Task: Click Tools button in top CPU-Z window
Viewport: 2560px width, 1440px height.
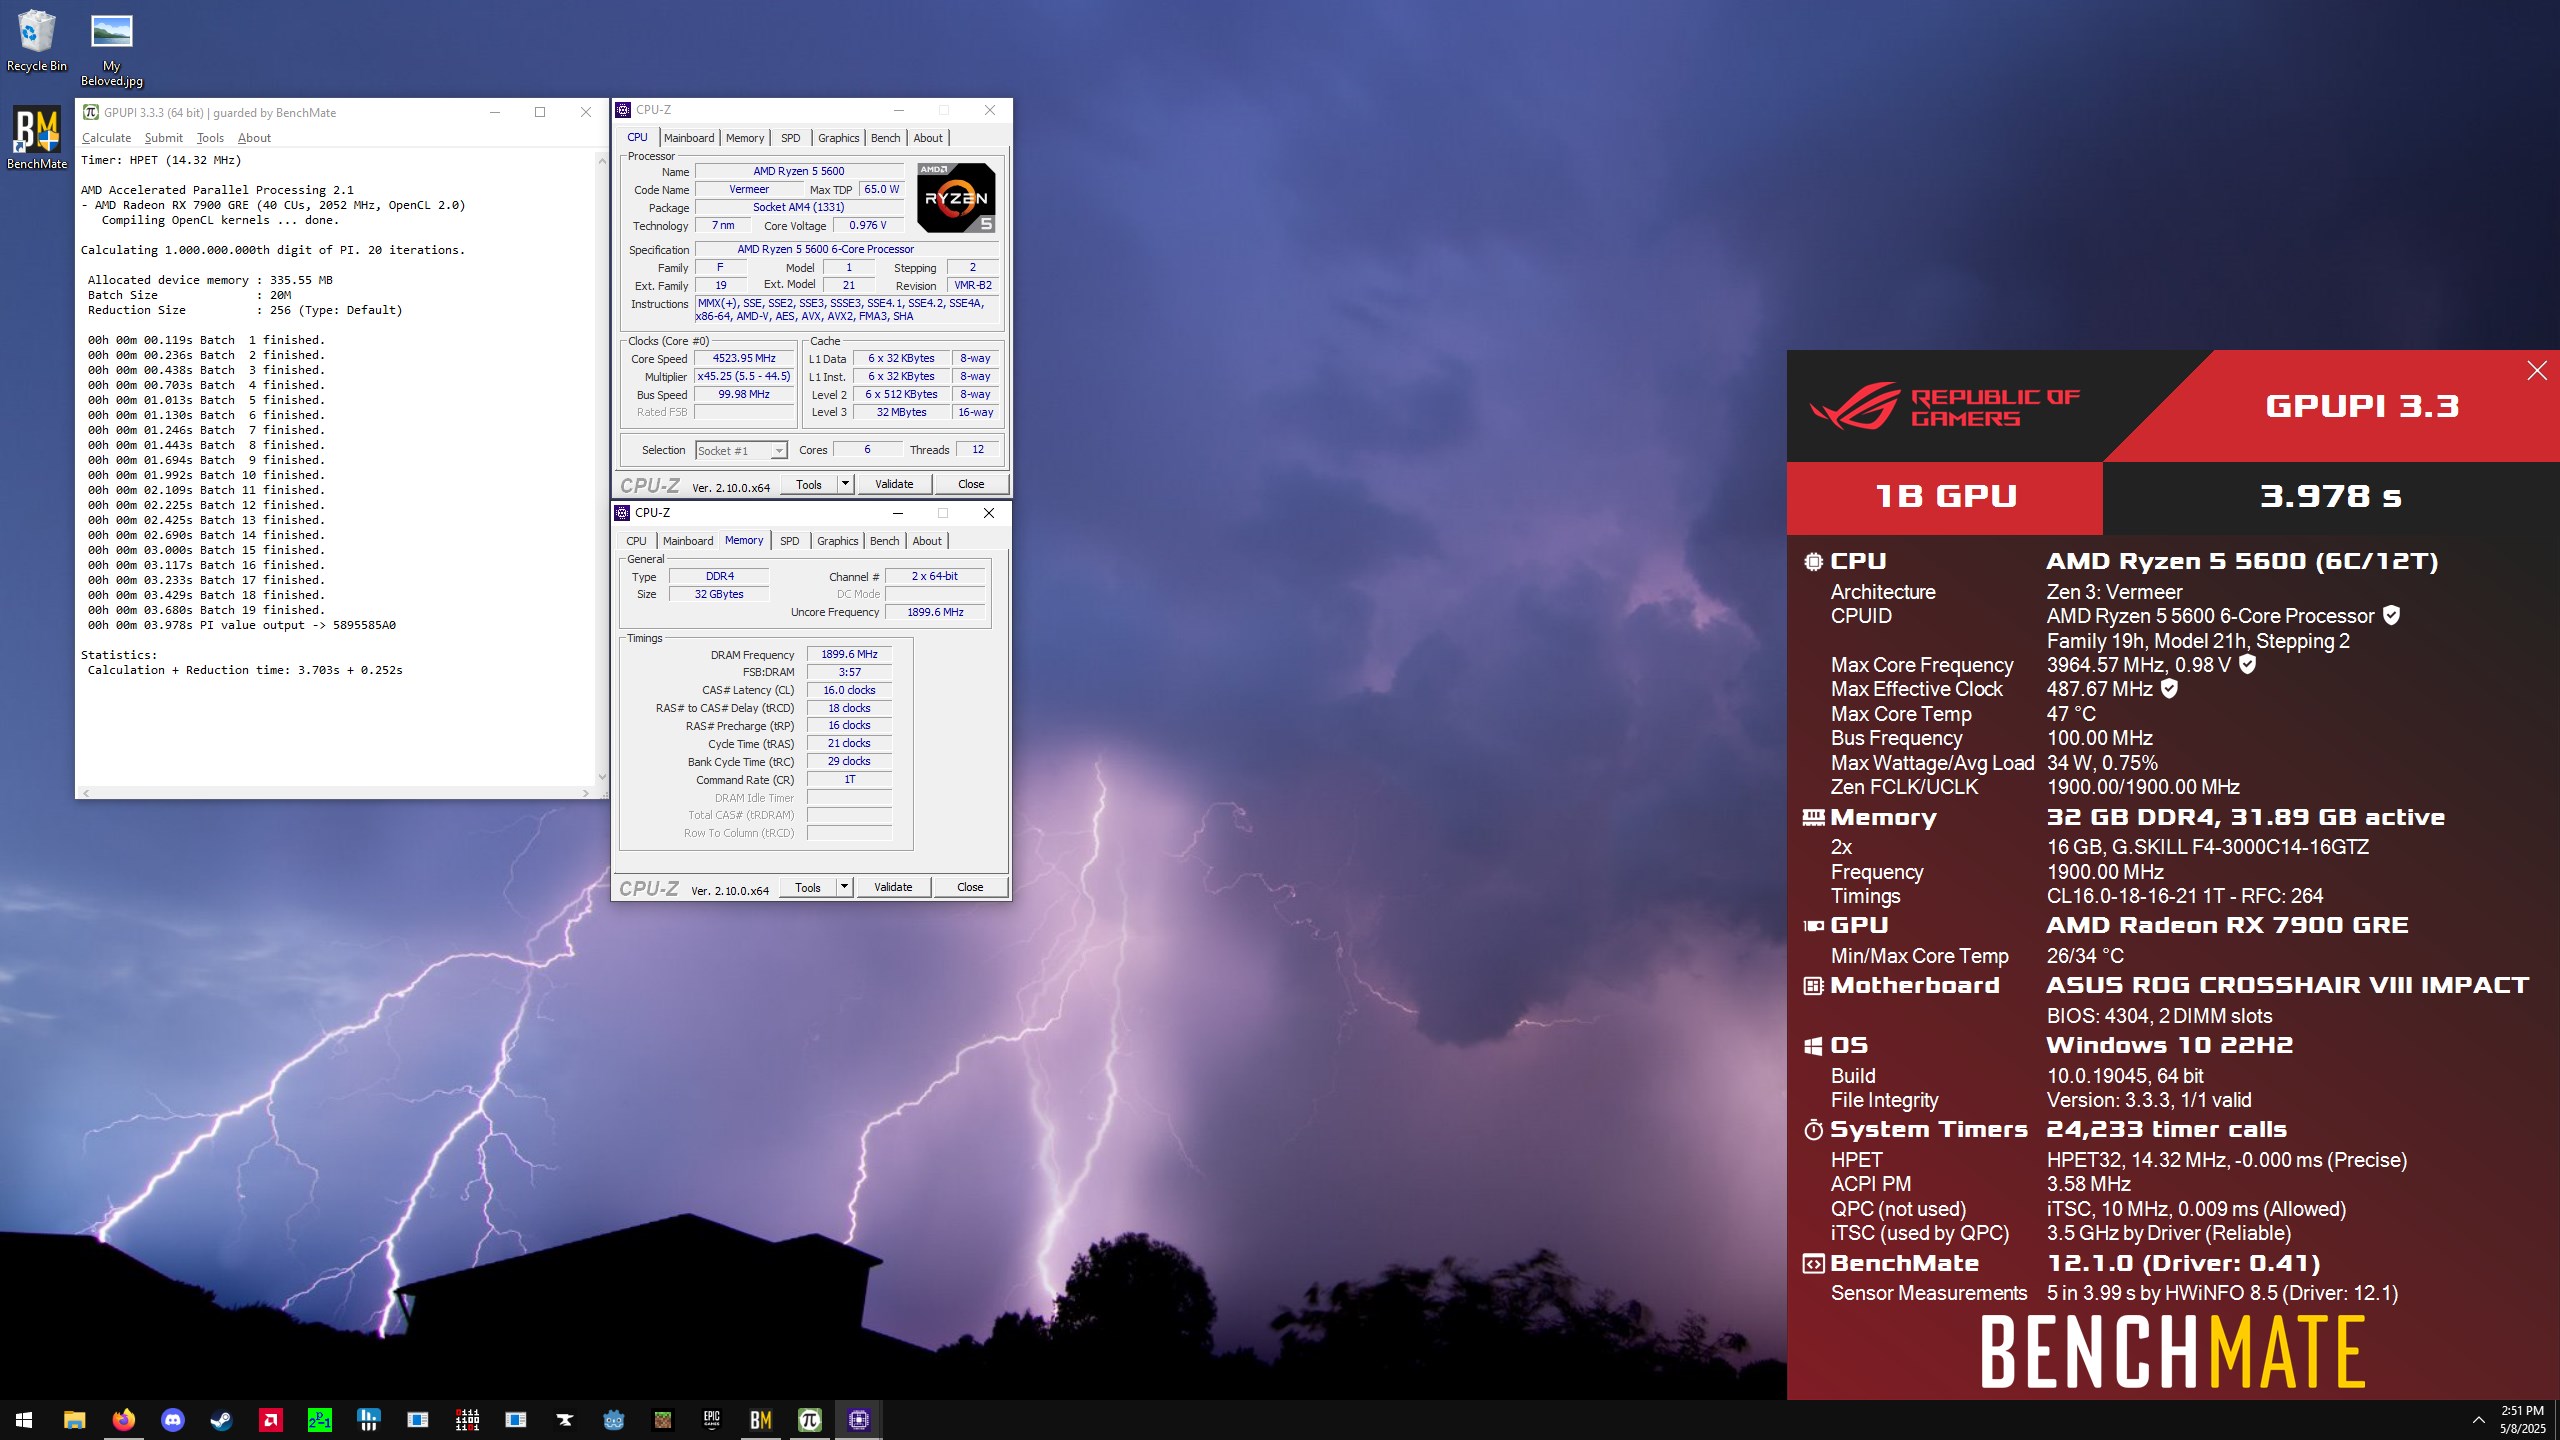Action: tap(809, 484)
